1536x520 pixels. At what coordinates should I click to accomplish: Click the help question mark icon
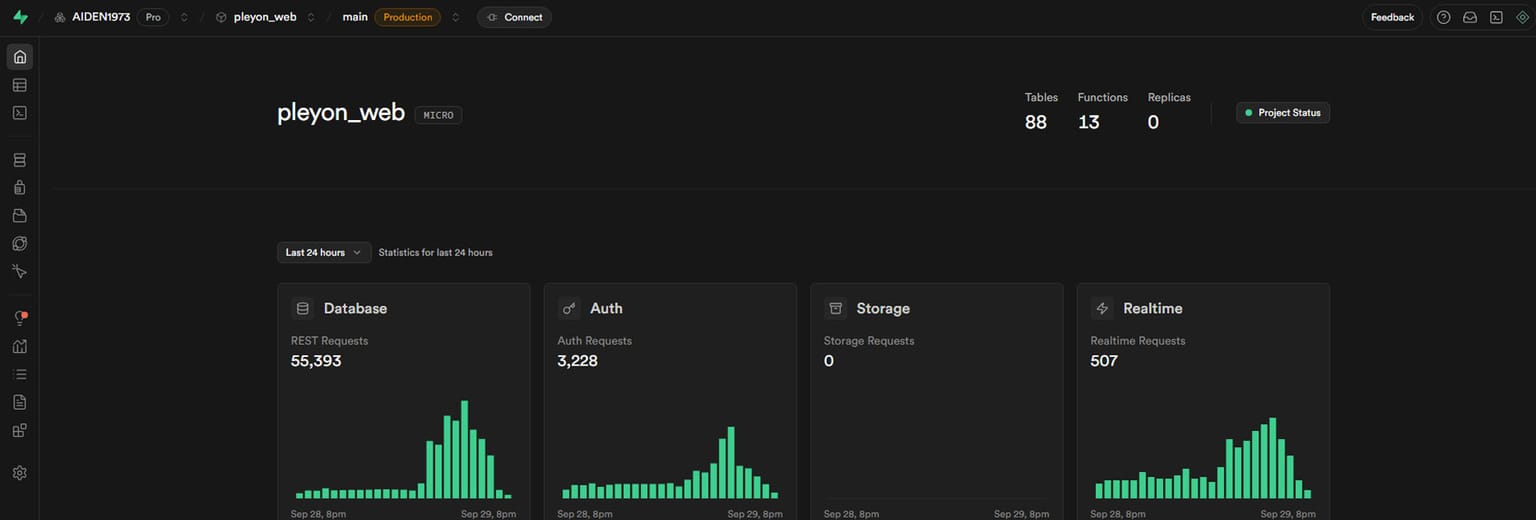pos(1443,17)
